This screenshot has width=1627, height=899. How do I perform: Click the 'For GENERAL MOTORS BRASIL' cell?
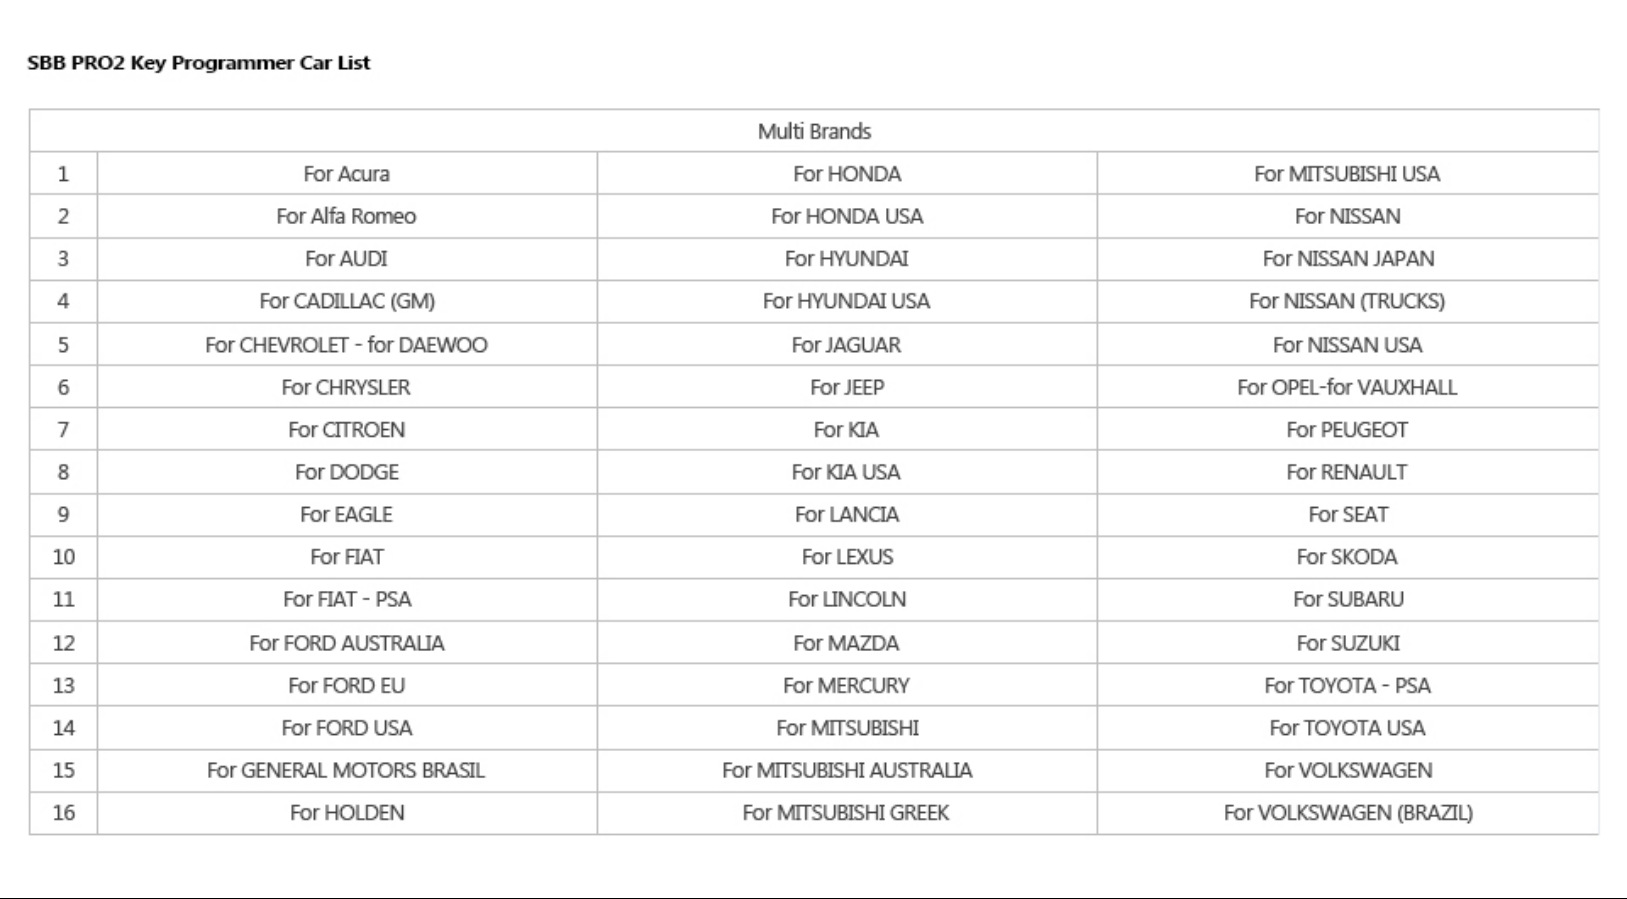(x=346, y=770)
